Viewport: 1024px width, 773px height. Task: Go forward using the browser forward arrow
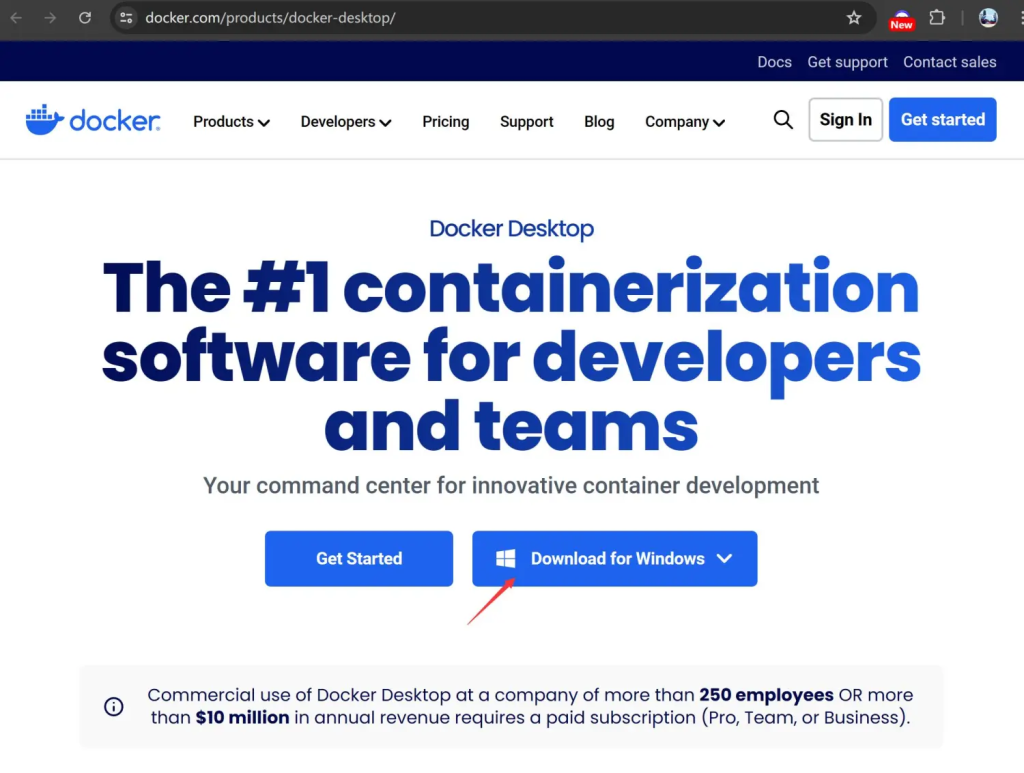click(x=50, y=18)
